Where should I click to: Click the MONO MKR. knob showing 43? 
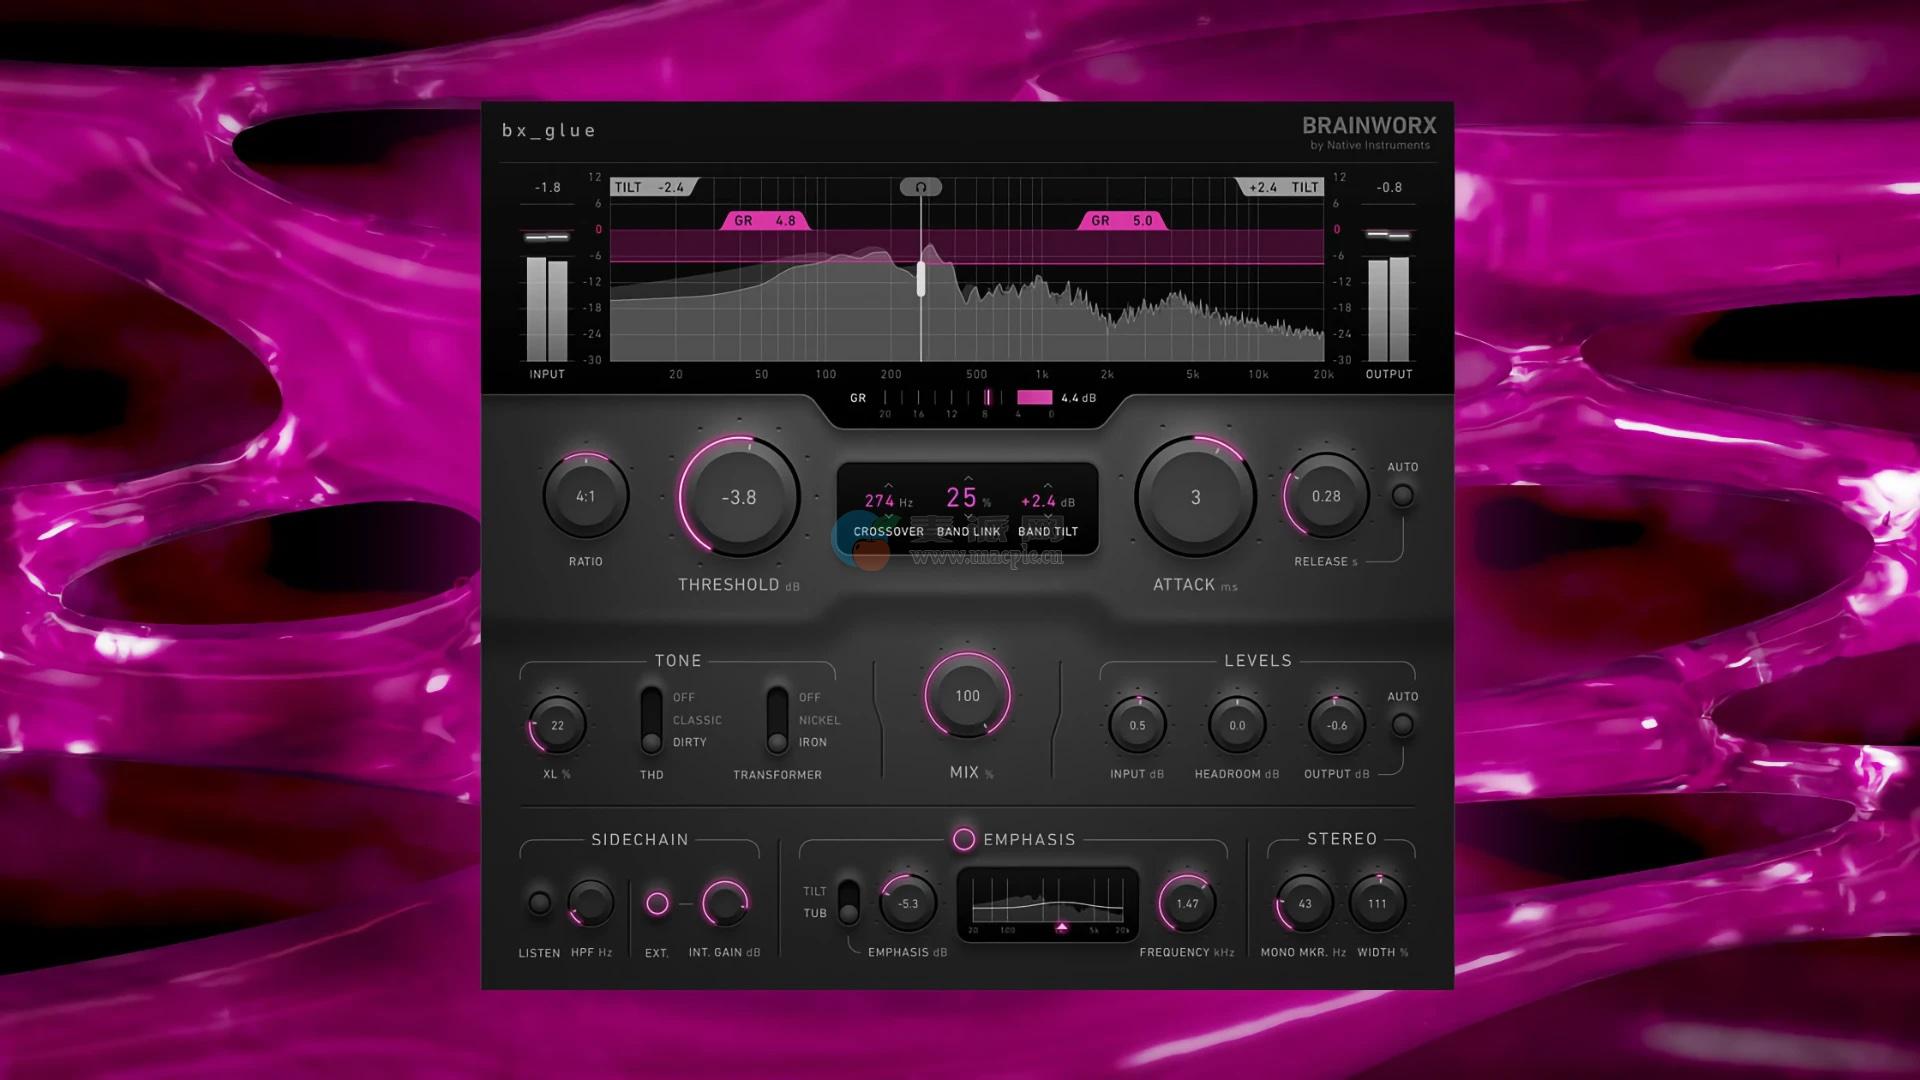coord(1305,903)
